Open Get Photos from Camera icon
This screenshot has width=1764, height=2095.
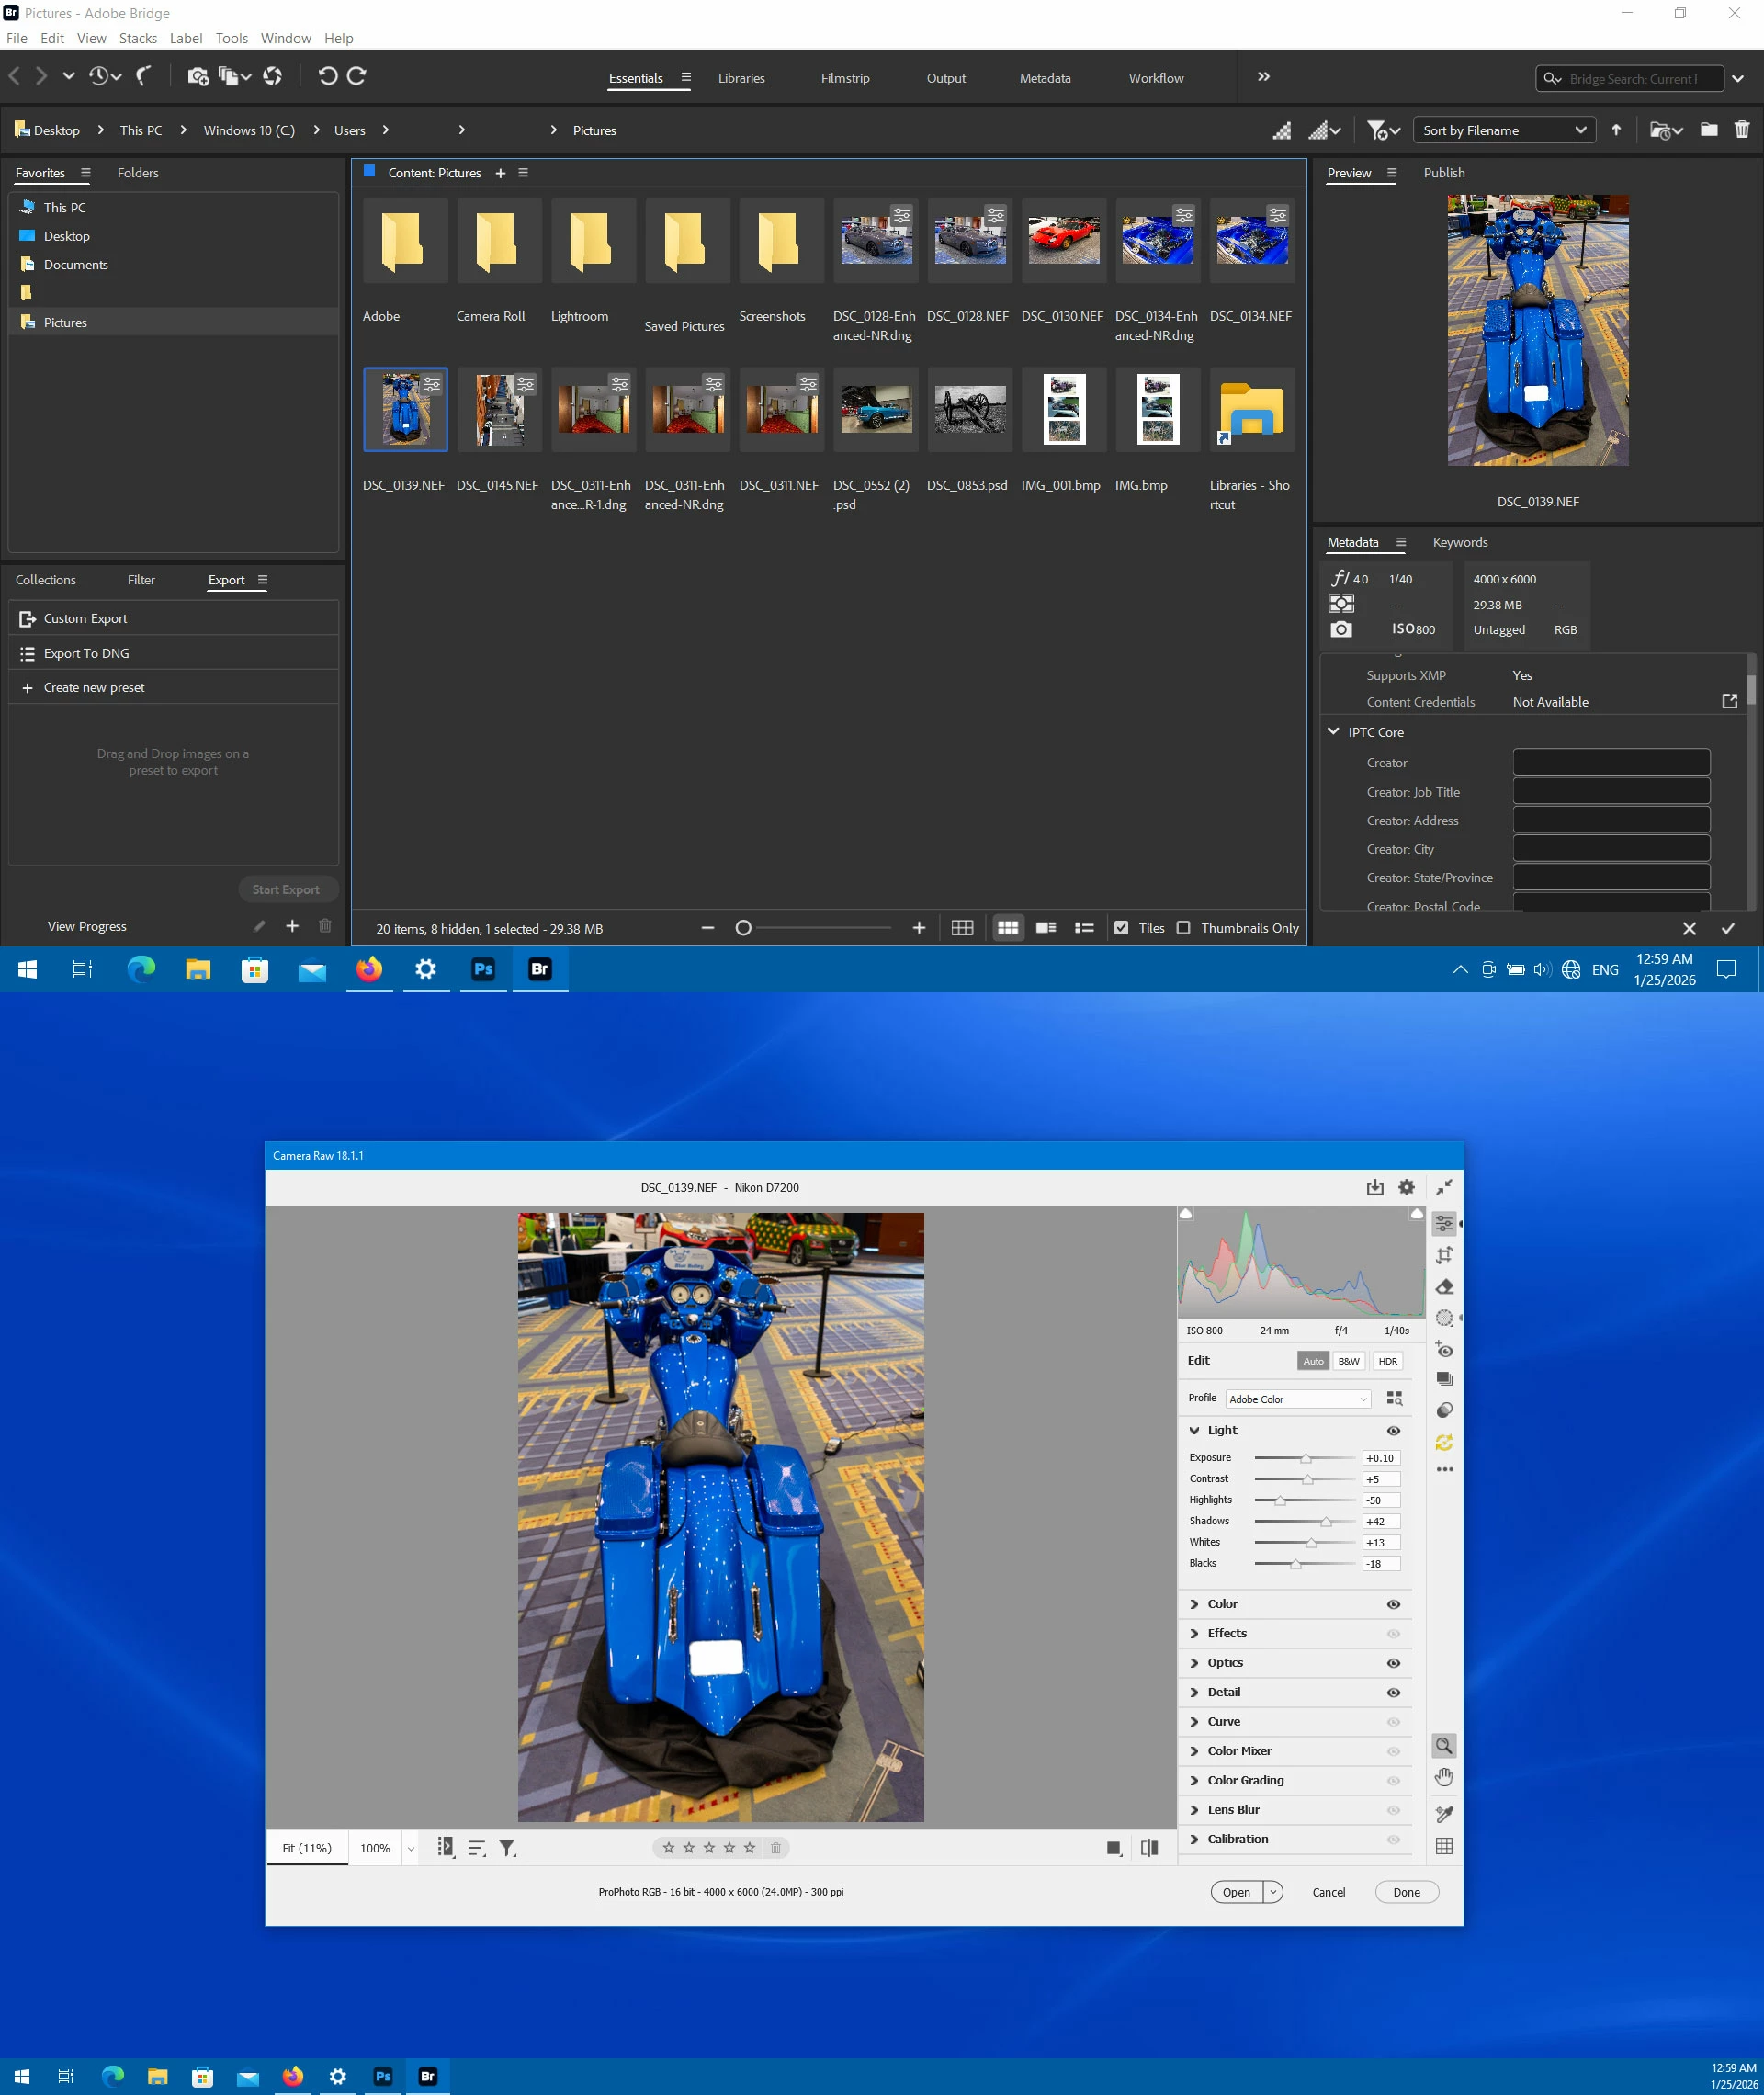[198, 76]
